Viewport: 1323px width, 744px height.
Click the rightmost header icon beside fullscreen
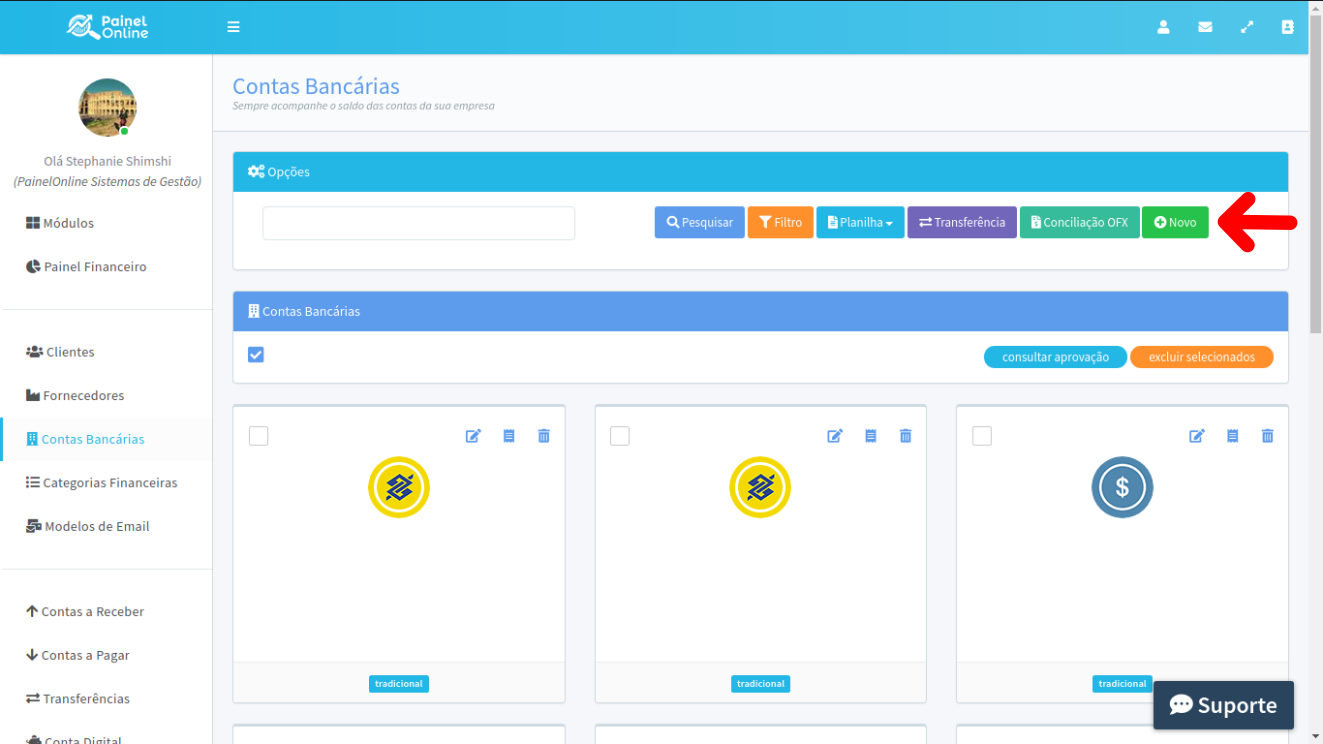pos(1288,27)
